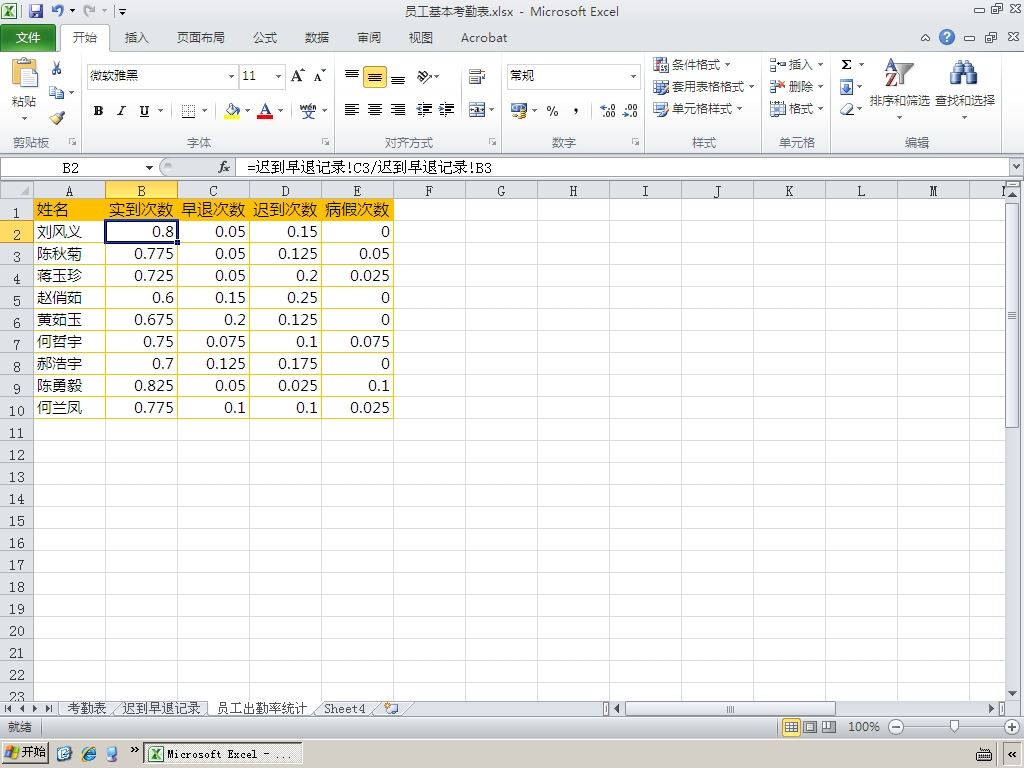Switch to the 考勤表 sheet tab
Image resolution: width=1024 pixels, height=768 pixels.
86,709
